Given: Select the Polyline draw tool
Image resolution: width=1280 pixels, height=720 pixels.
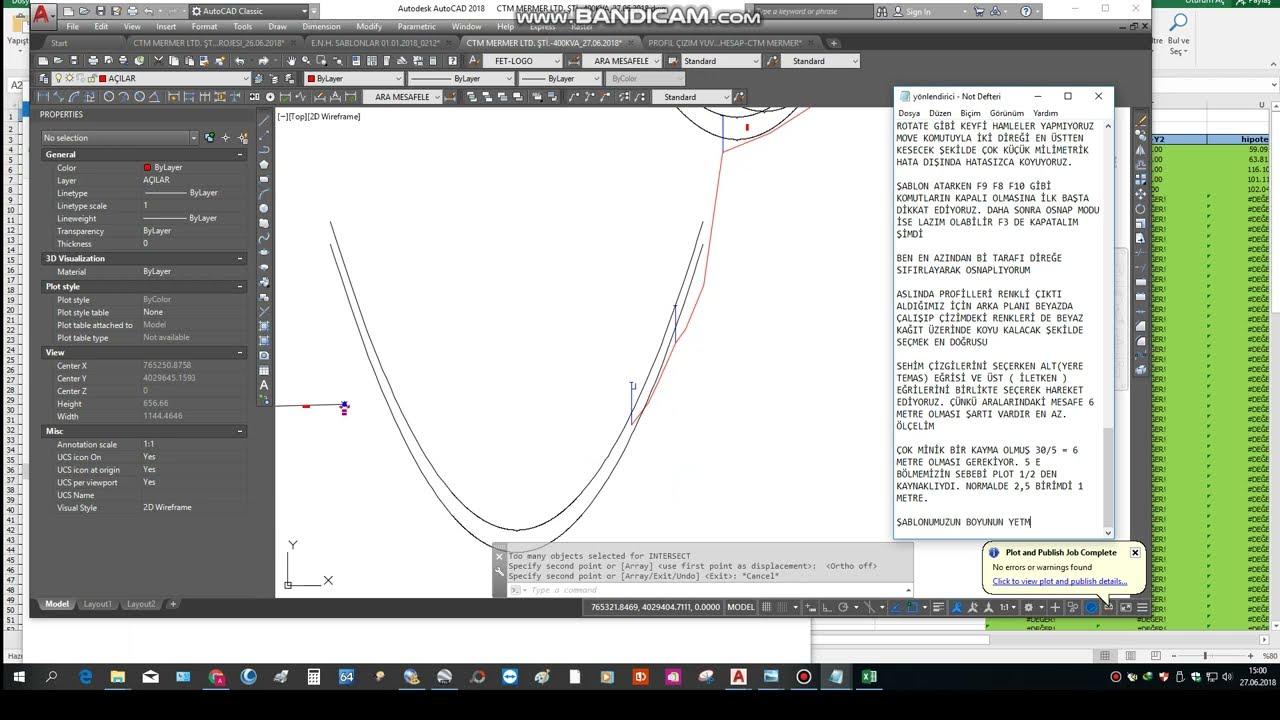Looking at the screenshot, I should click(262, 148).
